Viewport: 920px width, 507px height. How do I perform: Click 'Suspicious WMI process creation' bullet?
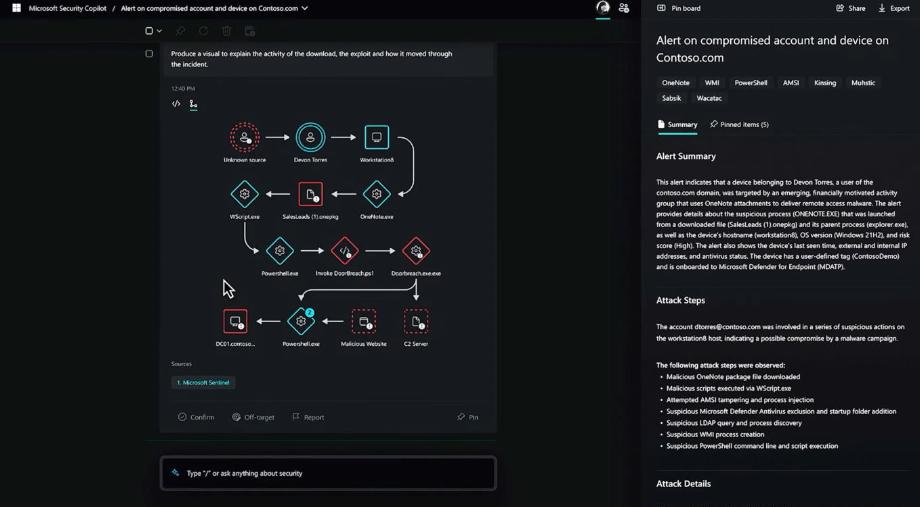pyautogui.click(x=715, y=434)
